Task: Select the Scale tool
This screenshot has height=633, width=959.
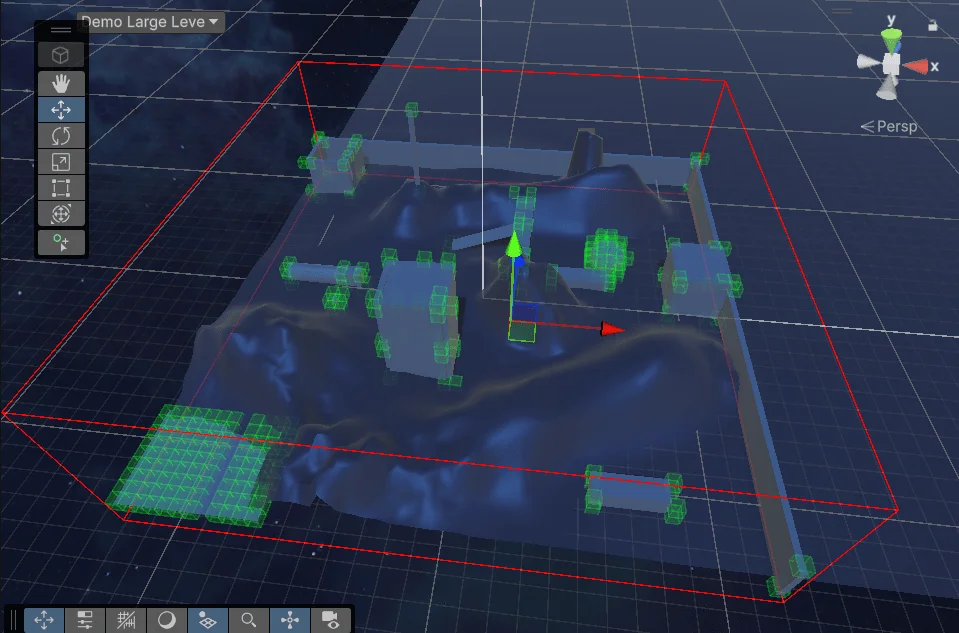Action: 60,161
